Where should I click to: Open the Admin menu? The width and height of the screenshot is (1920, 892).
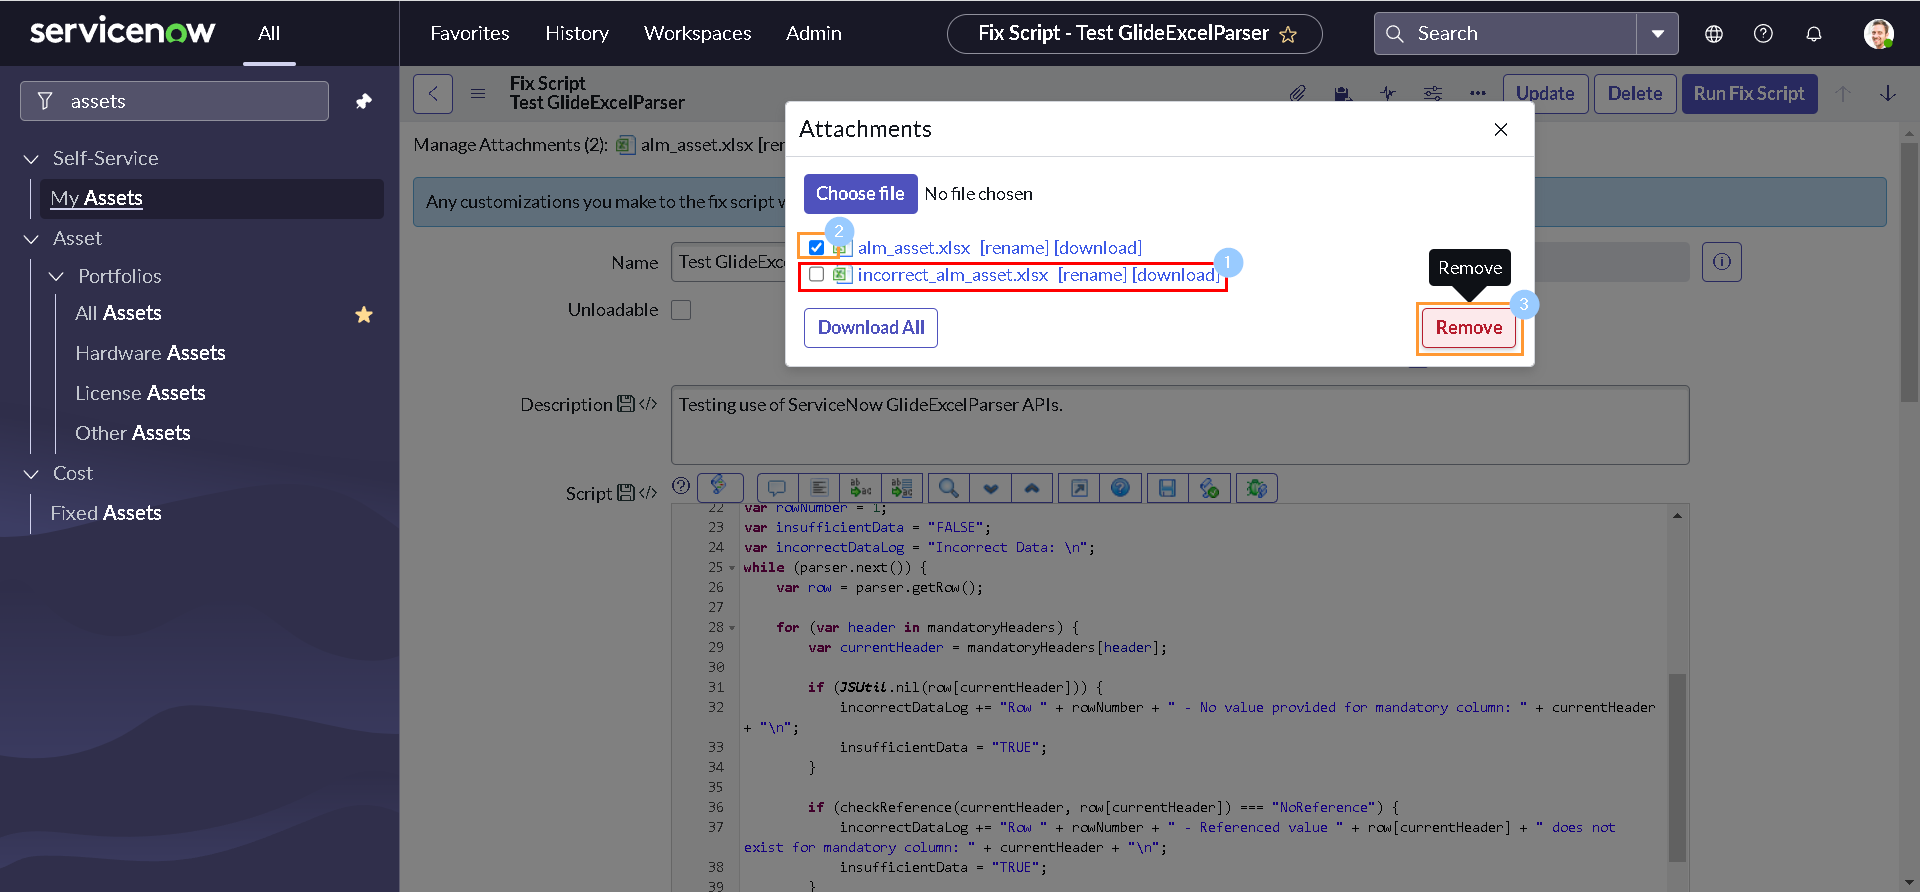(x=814, y=33)
